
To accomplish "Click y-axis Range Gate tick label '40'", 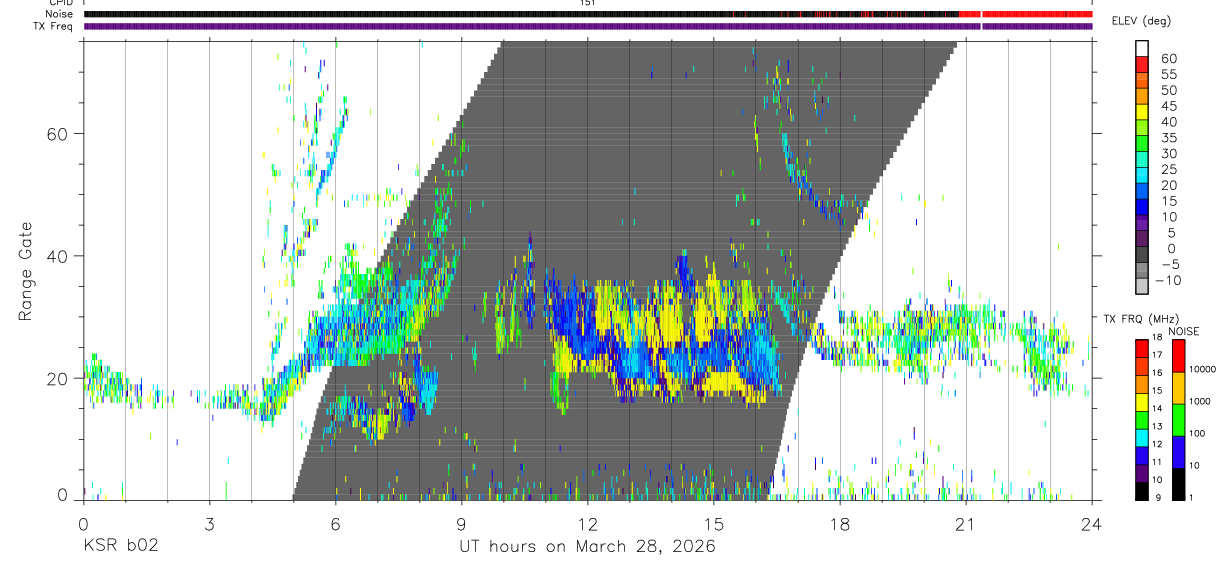I will 59,256.
